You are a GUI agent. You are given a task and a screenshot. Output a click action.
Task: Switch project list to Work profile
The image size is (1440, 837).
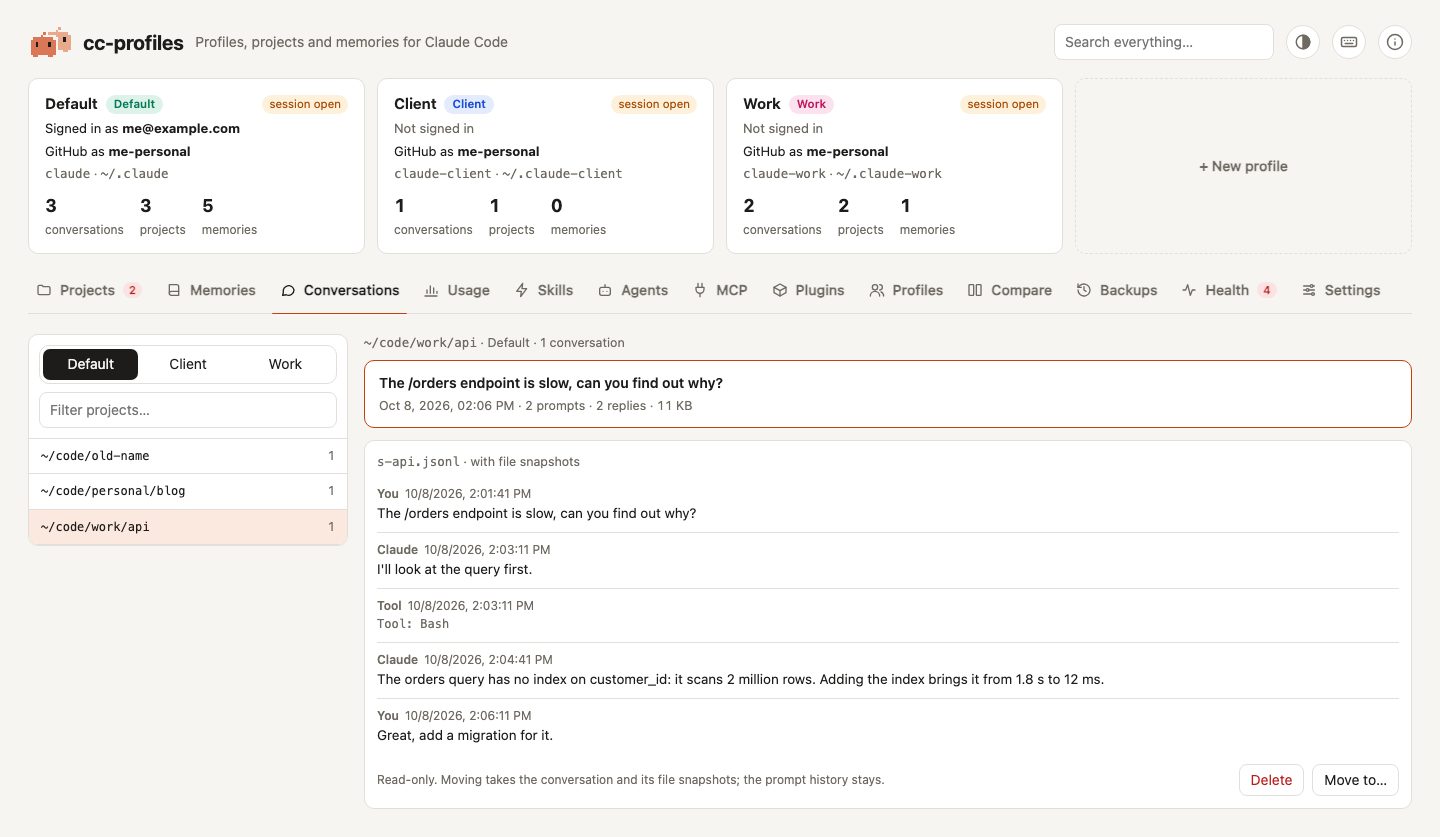285,364
